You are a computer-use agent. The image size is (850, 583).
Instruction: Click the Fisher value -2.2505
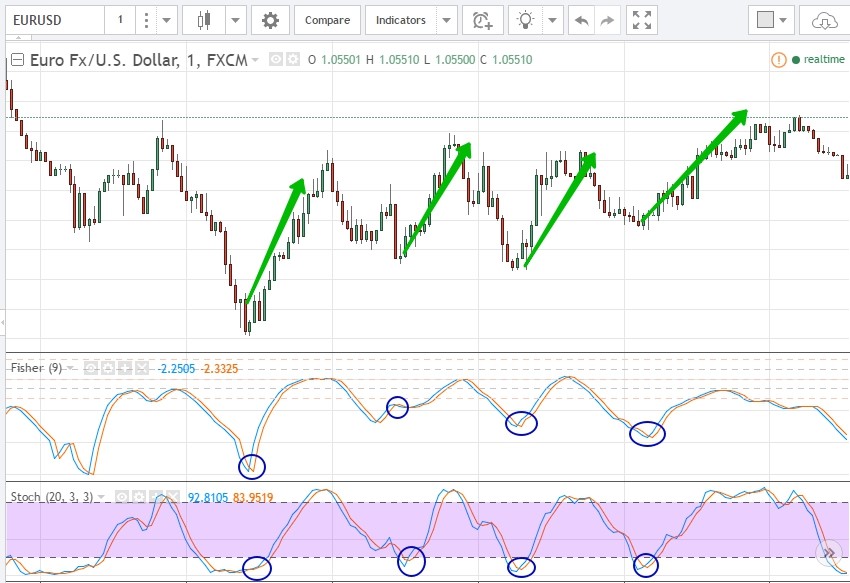[x=176, y=369]
